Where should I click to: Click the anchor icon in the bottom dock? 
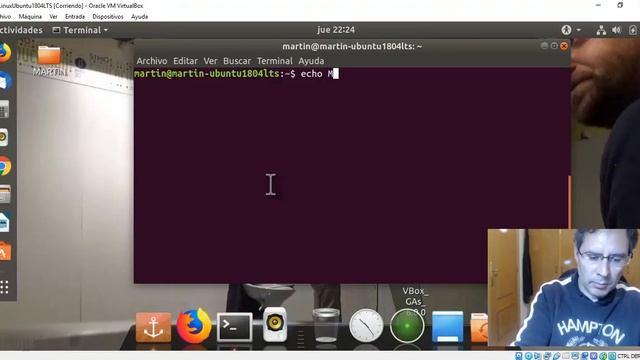point(153,327)
